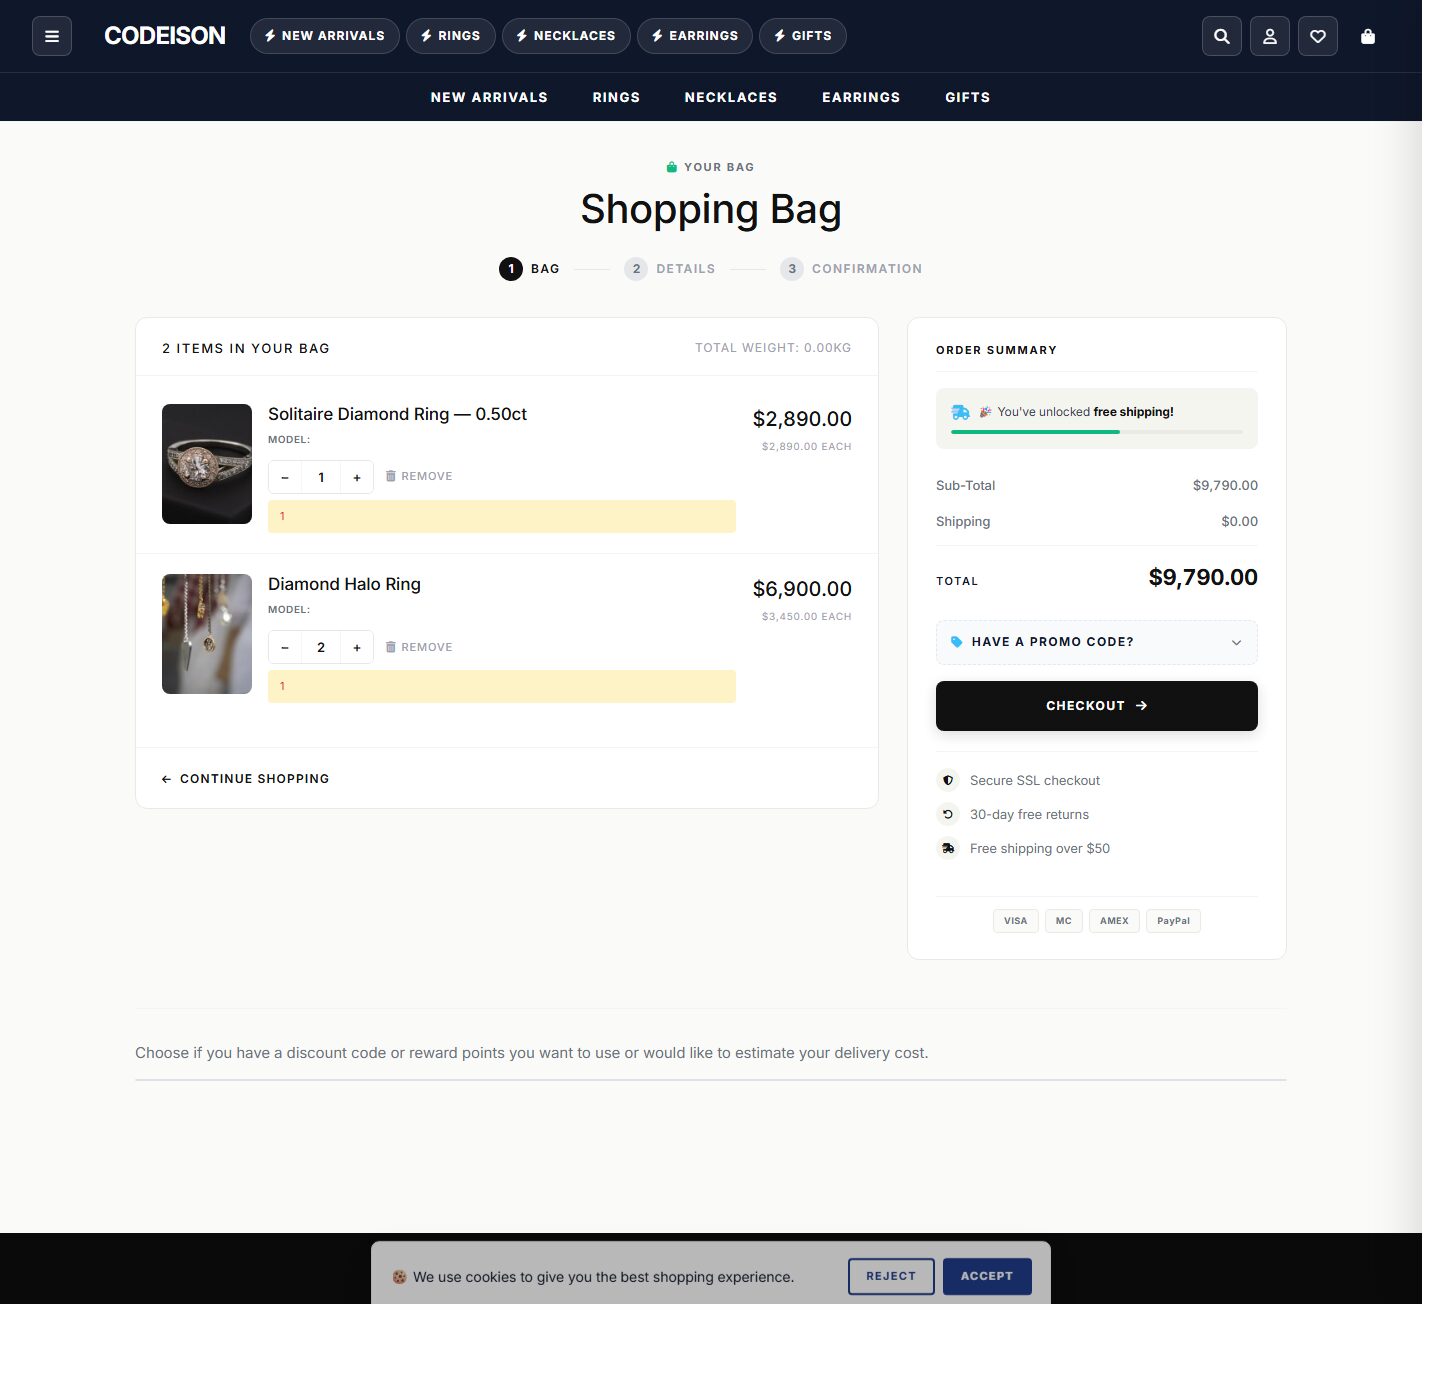Click the PayPal payment badge

coord(1173,921)
